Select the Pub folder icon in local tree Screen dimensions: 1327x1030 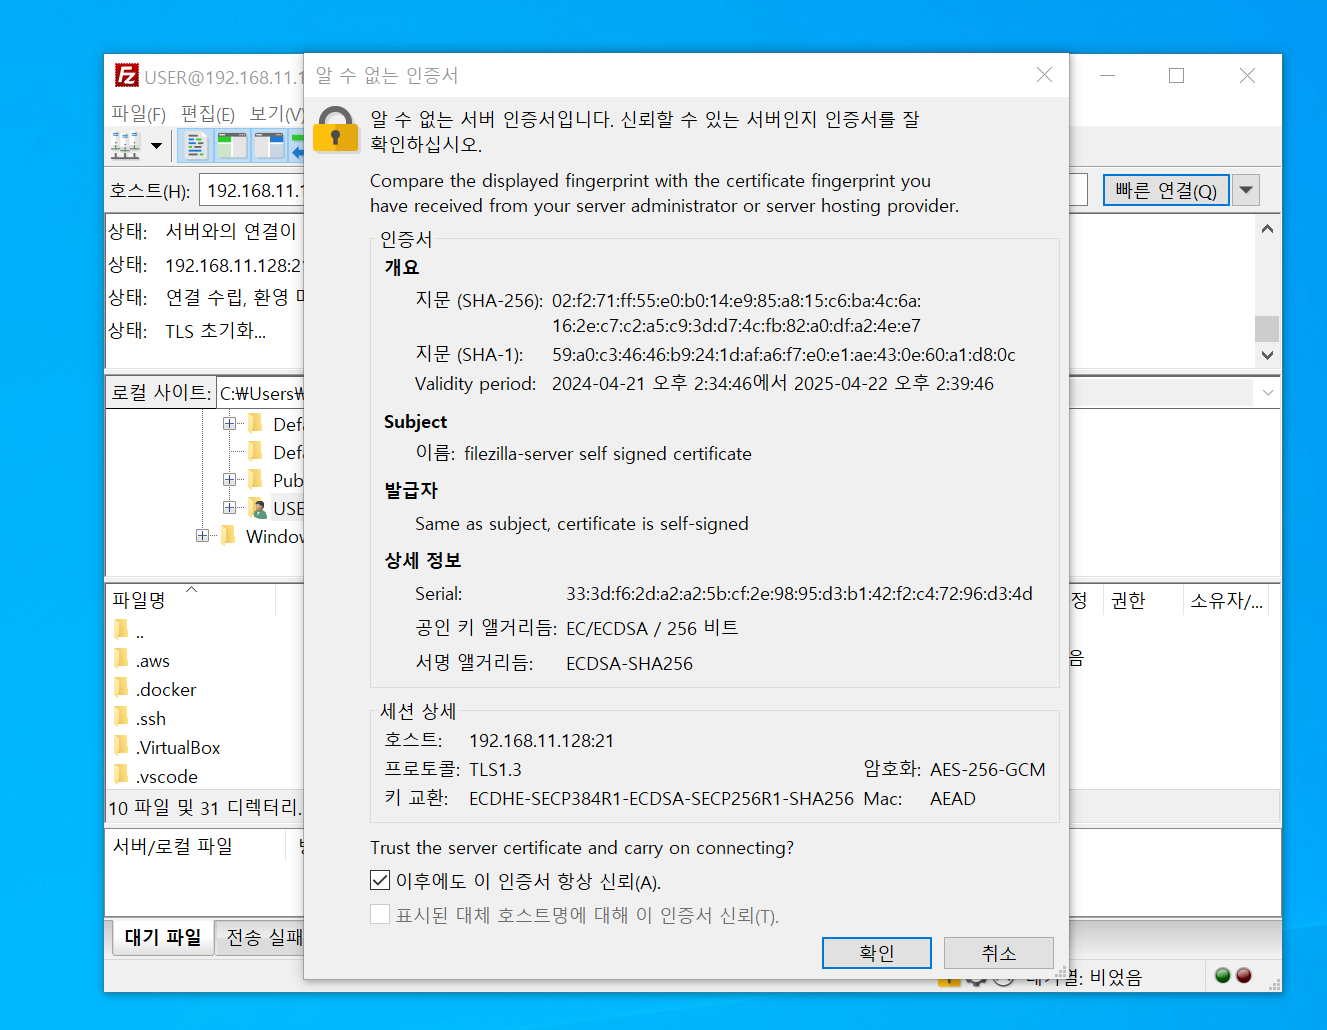[x=256, y=479]
